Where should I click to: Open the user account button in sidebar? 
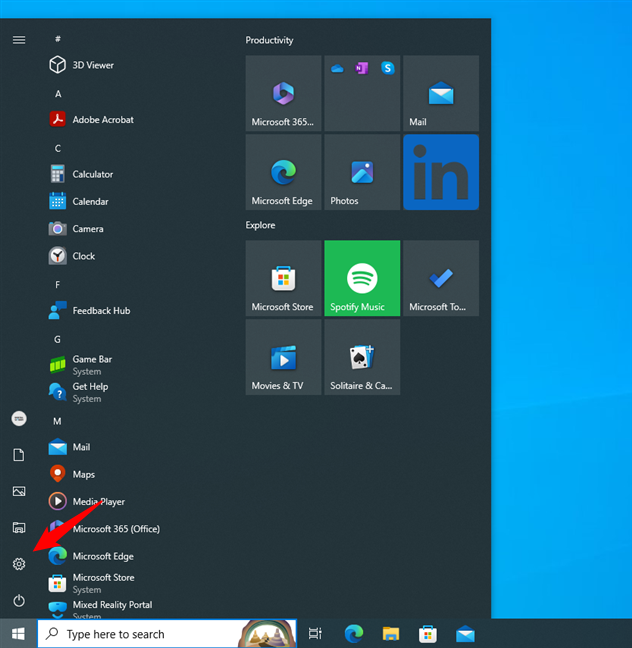[19, 419]
